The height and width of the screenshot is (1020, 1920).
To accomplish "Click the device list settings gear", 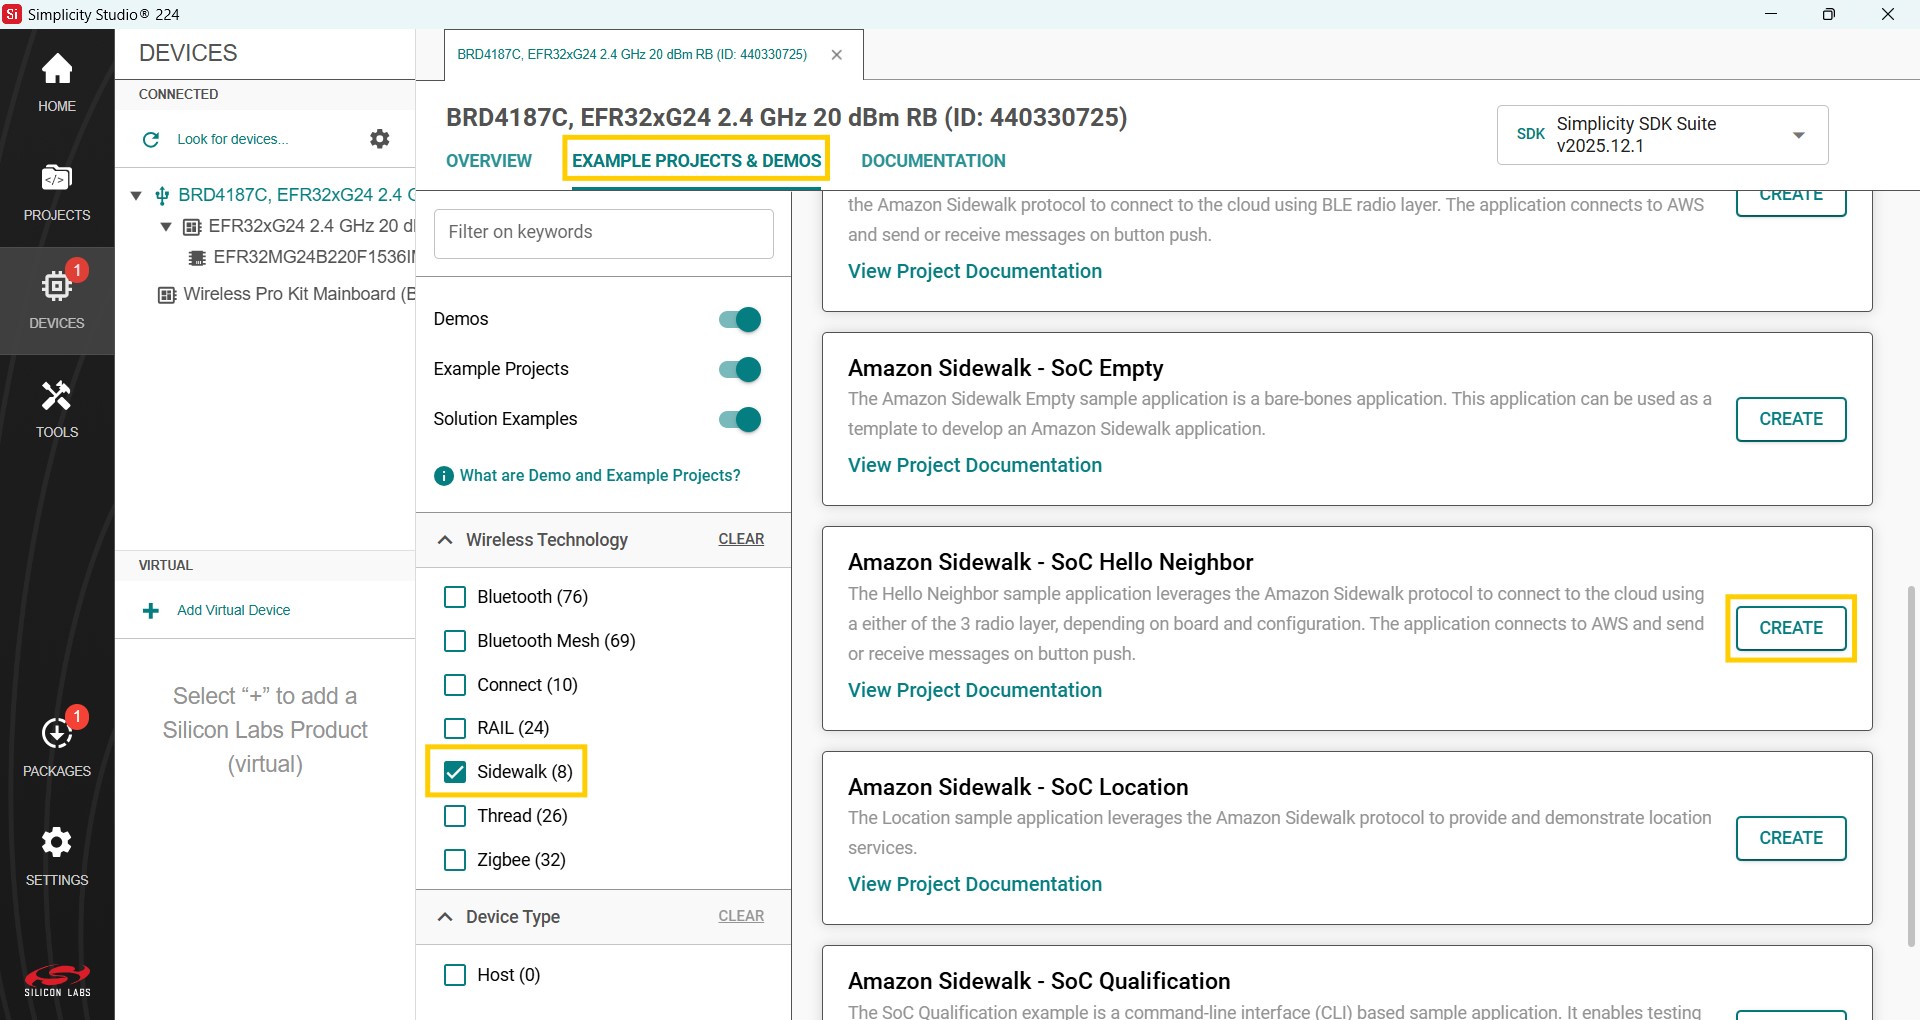I will tap(380, 139).
